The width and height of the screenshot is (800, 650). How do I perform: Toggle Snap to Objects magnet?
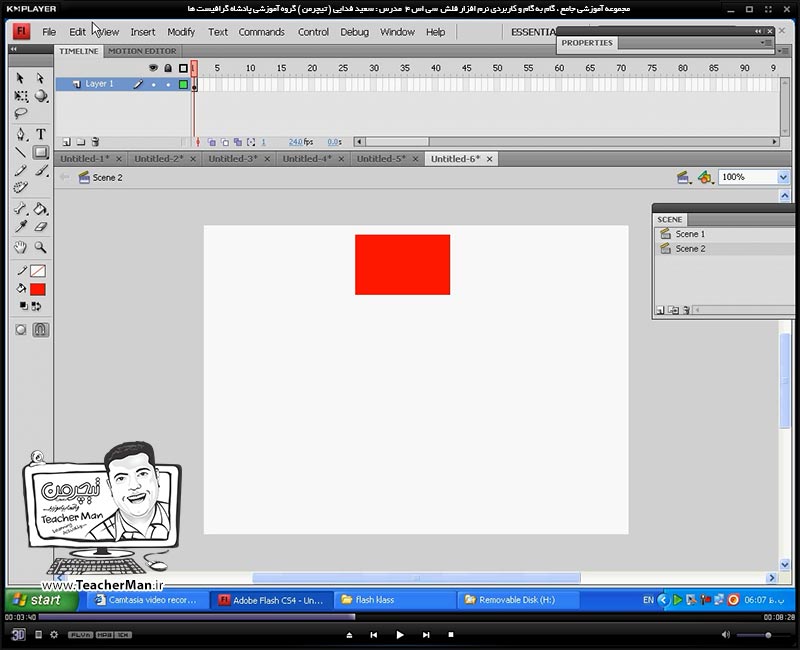(x=41, y=330)
